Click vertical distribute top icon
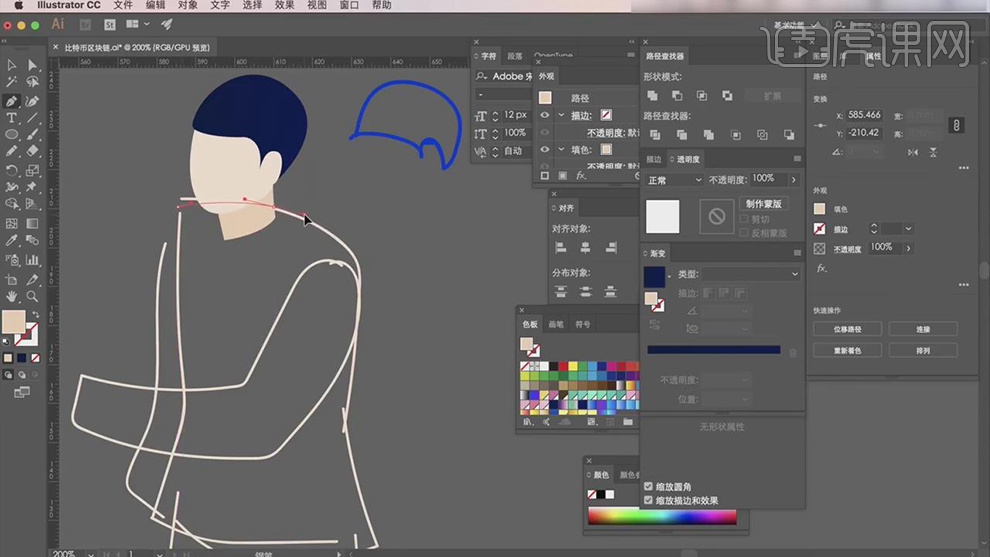The height and width of the screenshot is (557, 990). click(560, 292)
